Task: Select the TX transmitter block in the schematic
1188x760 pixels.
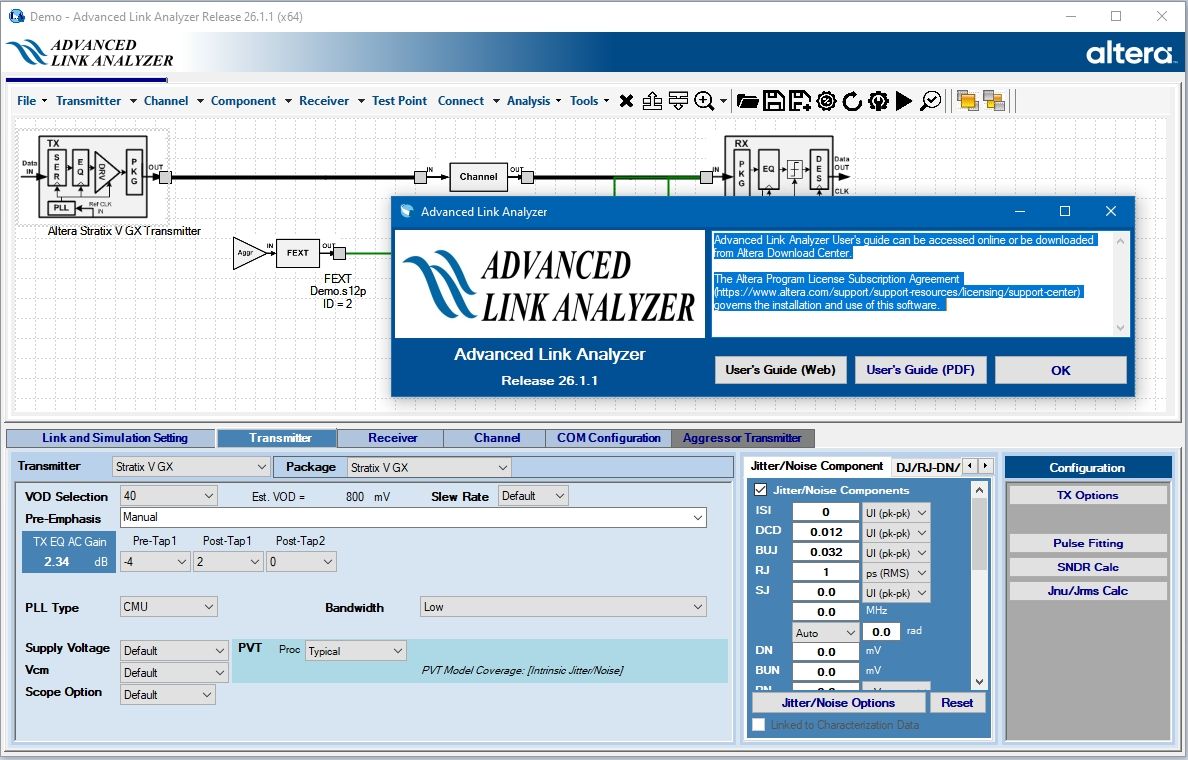Action: [x=93, y=177]
